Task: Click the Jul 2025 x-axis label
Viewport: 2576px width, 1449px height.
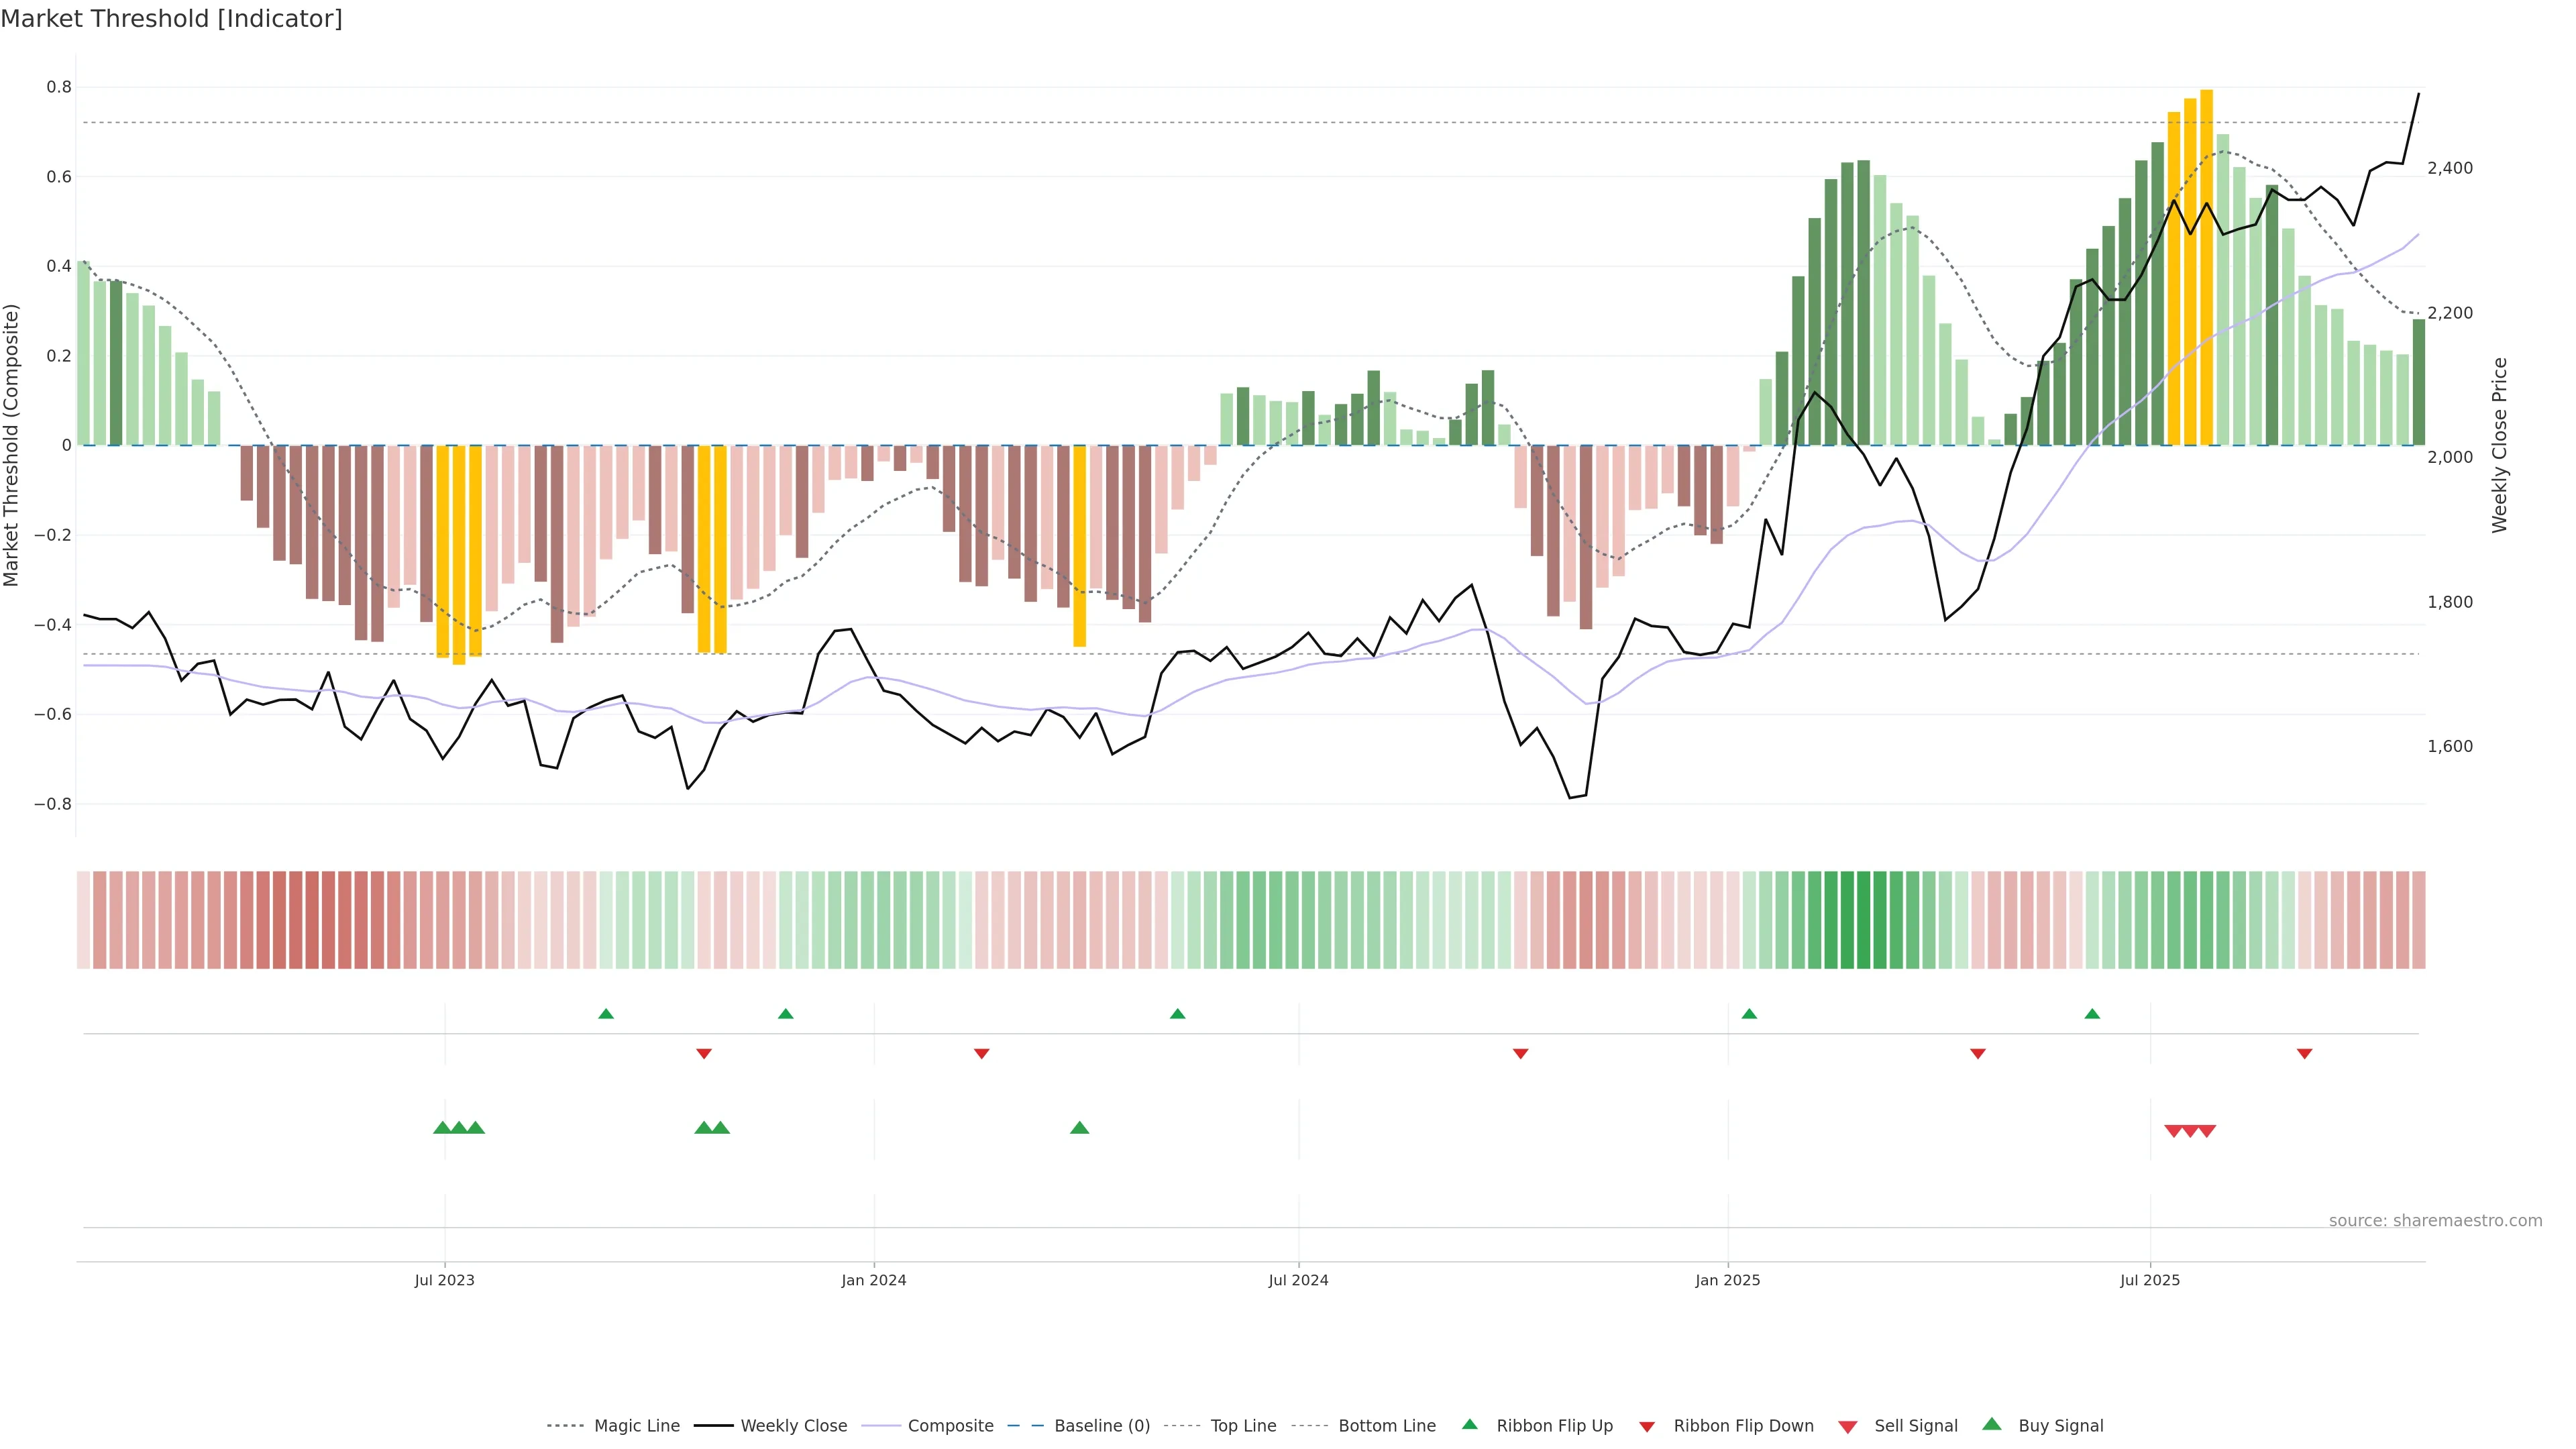Action: pyautogui.click(x=2149, y=1280)
